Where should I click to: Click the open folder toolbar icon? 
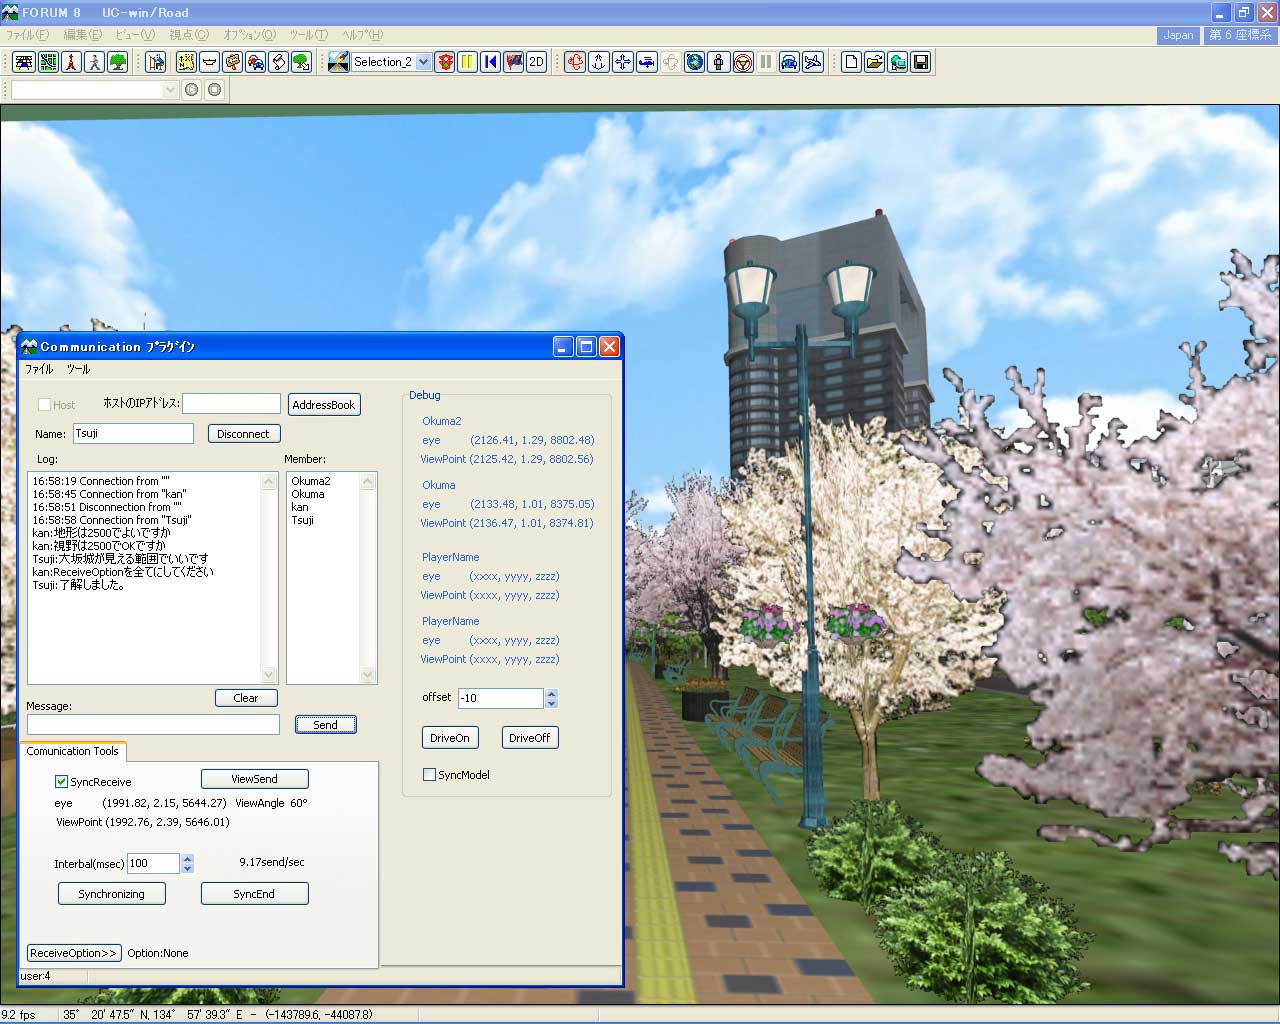click(874, 62)
